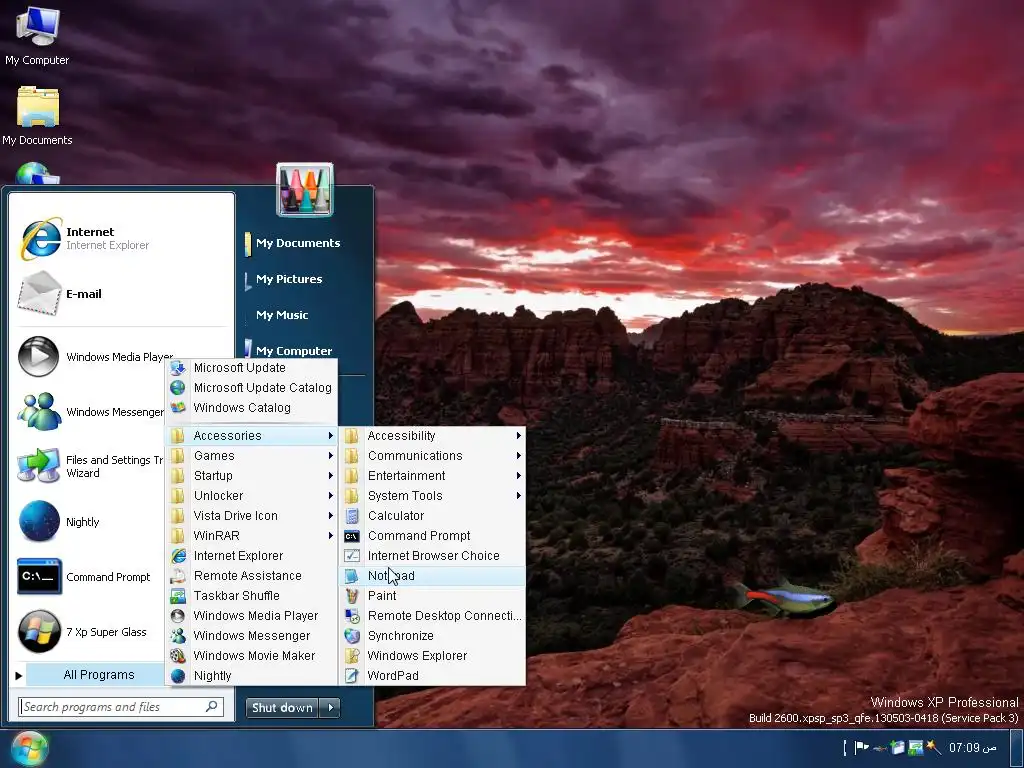Image resolution: width=1024 pixels, height=768 pixels.
Task: Click Windows Messenger pinned item
Action: coord(91,411)
